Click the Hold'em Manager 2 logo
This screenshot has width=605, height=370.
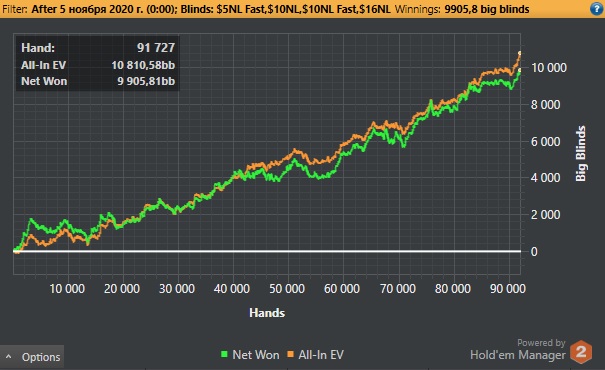581,351
